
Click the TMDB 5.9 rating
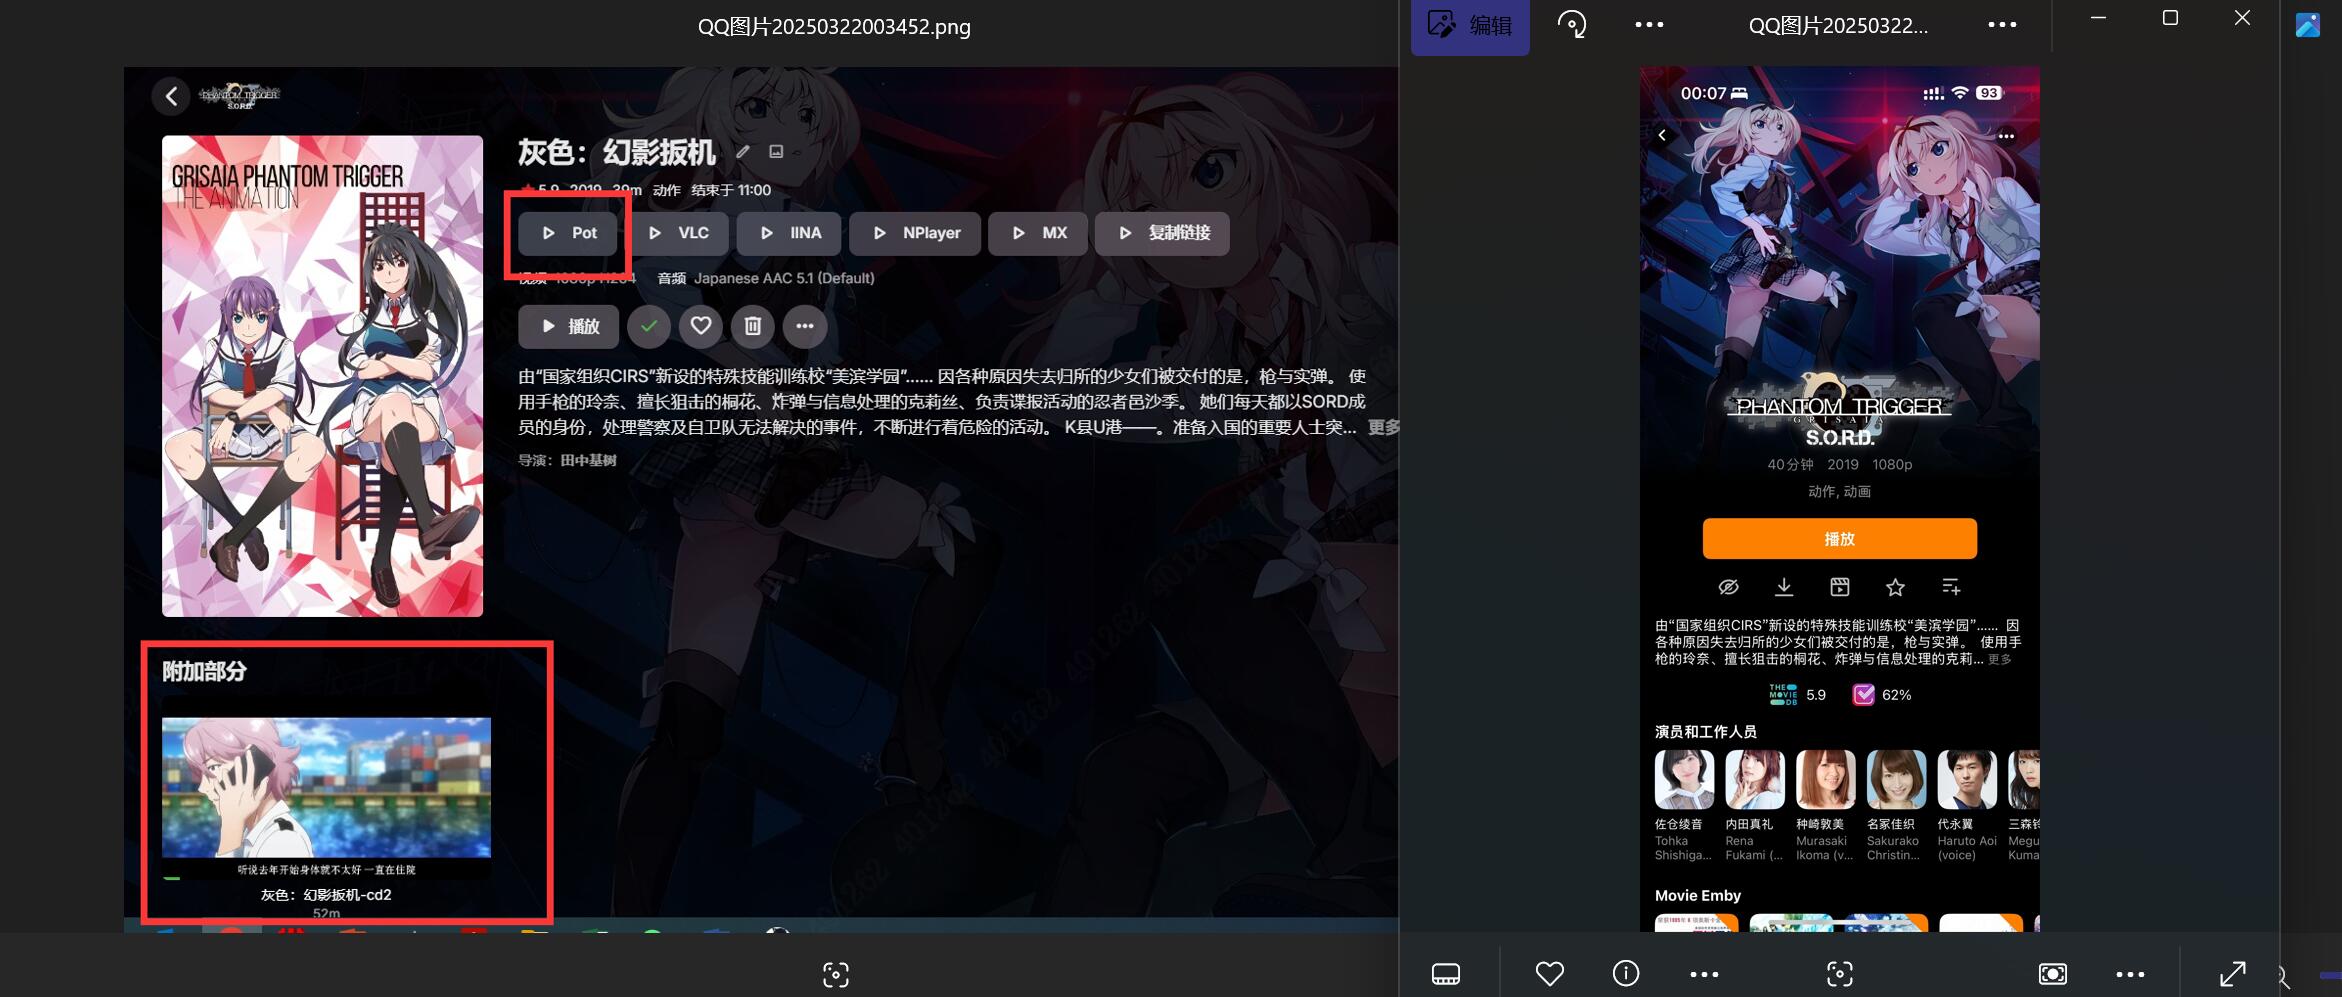[1797, 695]
